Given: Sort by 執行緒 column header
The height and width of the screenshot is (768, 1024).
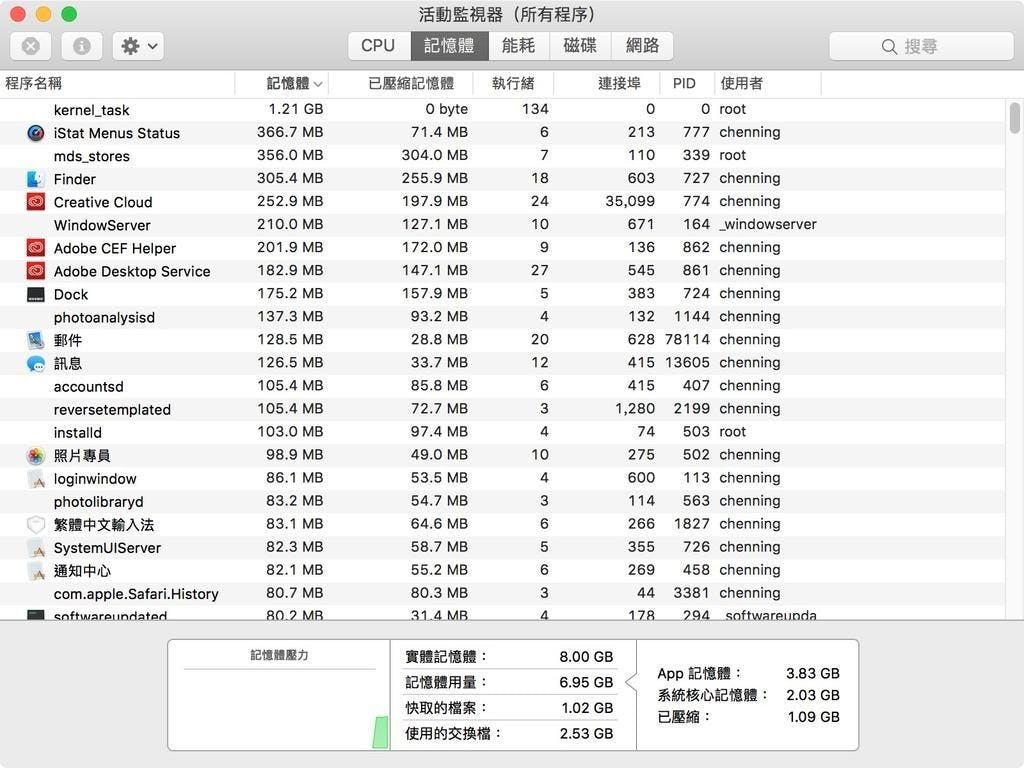Looking at the screenshot, I should [x=513, y=84].
